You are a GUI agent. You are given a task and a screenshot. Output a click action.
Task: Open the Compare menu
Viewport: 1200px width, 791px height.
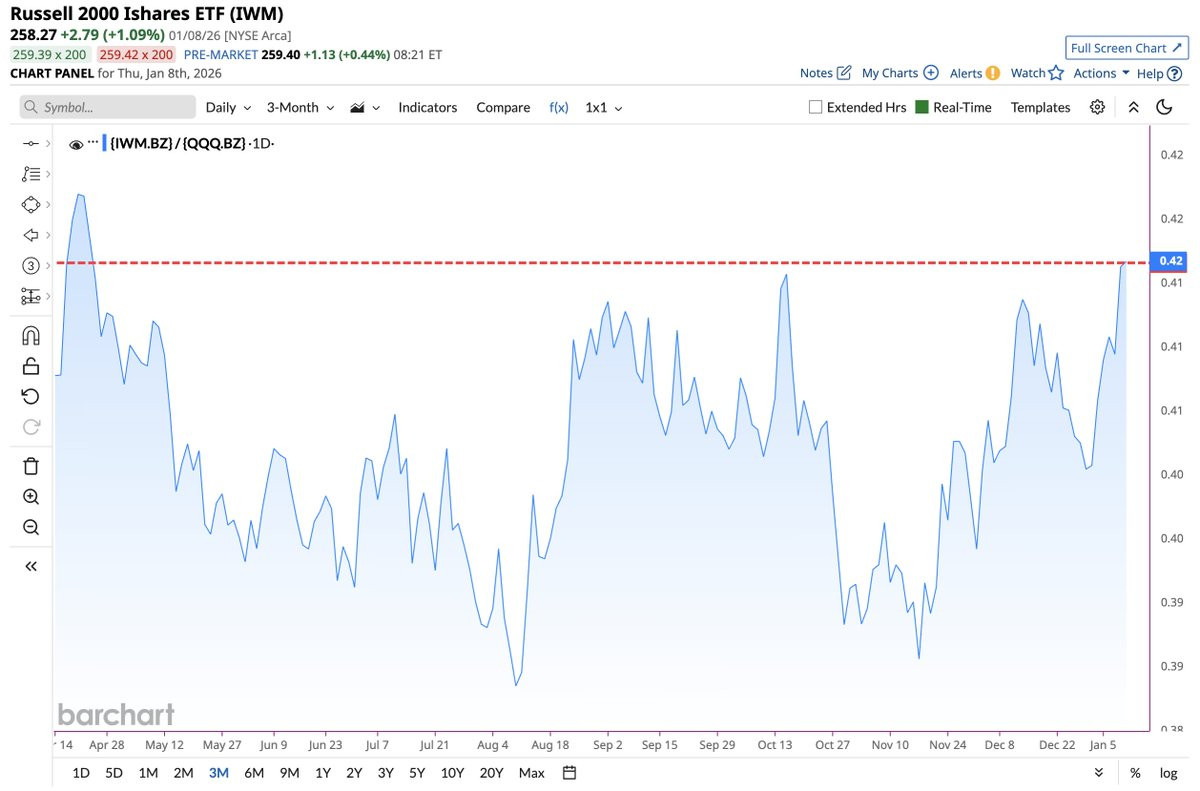503,107
